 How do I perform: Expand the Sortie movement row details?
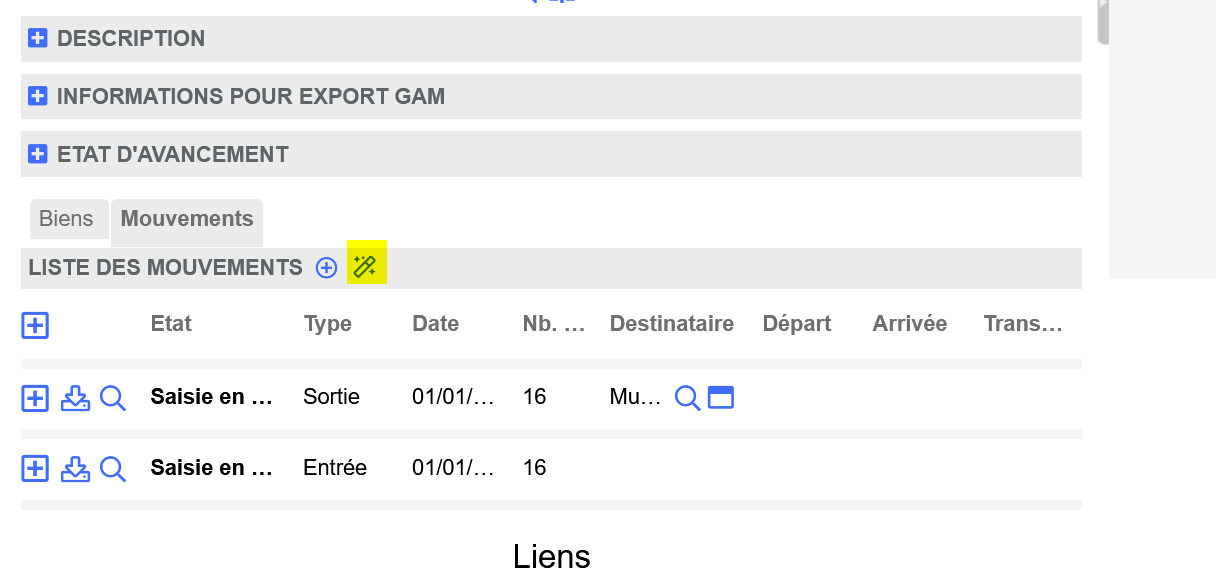(x=35, y=398)
